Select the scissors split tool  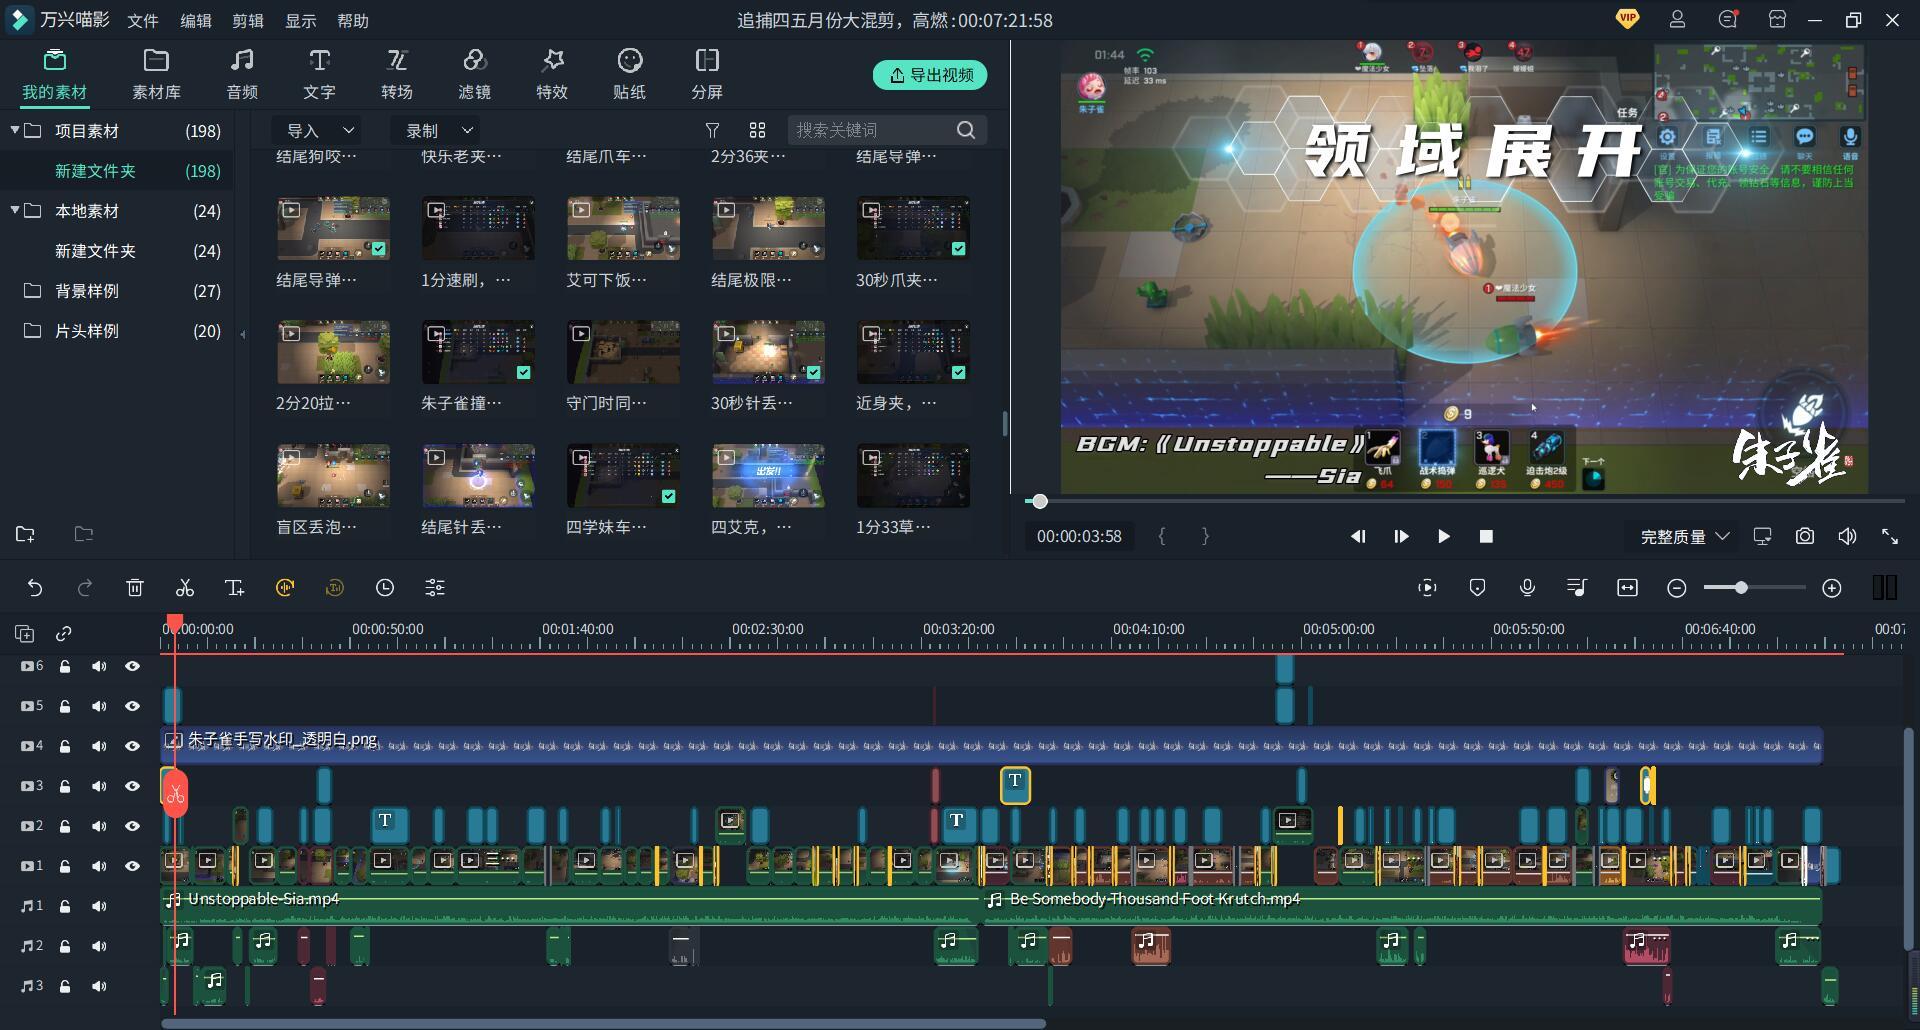pyautogui.click(x=185, y=588)
